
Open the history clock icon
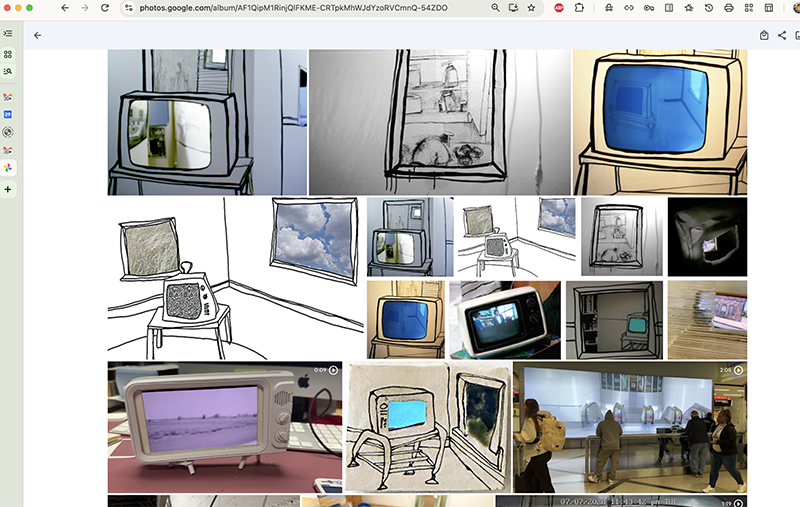[x=709, y=8]
